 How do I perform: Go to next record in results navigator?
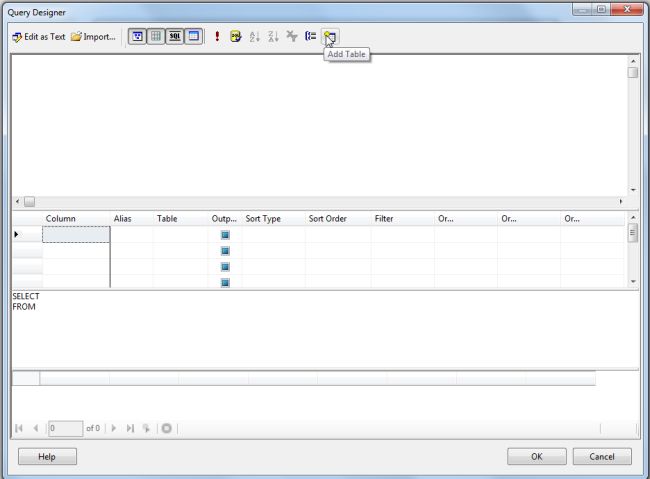[x=114, y=428]
